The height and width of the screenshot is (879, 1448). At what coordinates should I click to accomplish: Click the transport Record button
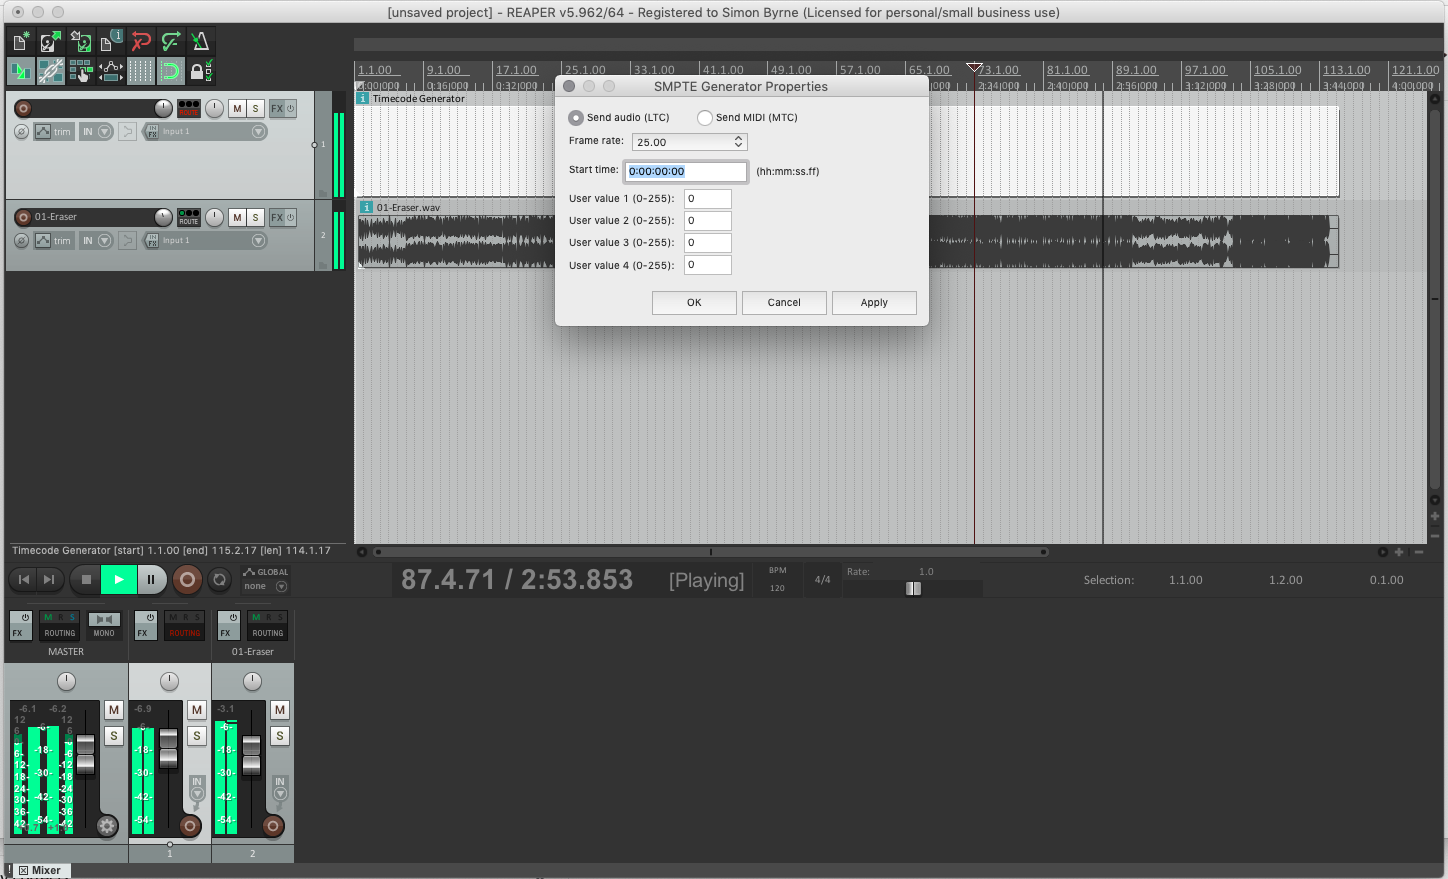pyautogui.click(x=187, y=579)
